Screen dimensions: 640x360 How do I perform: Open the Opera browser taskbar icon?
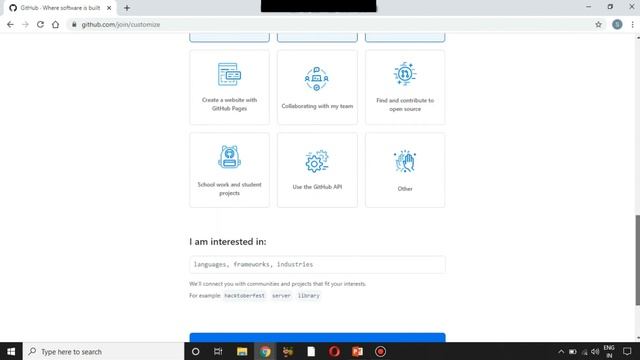pos(334,351)
